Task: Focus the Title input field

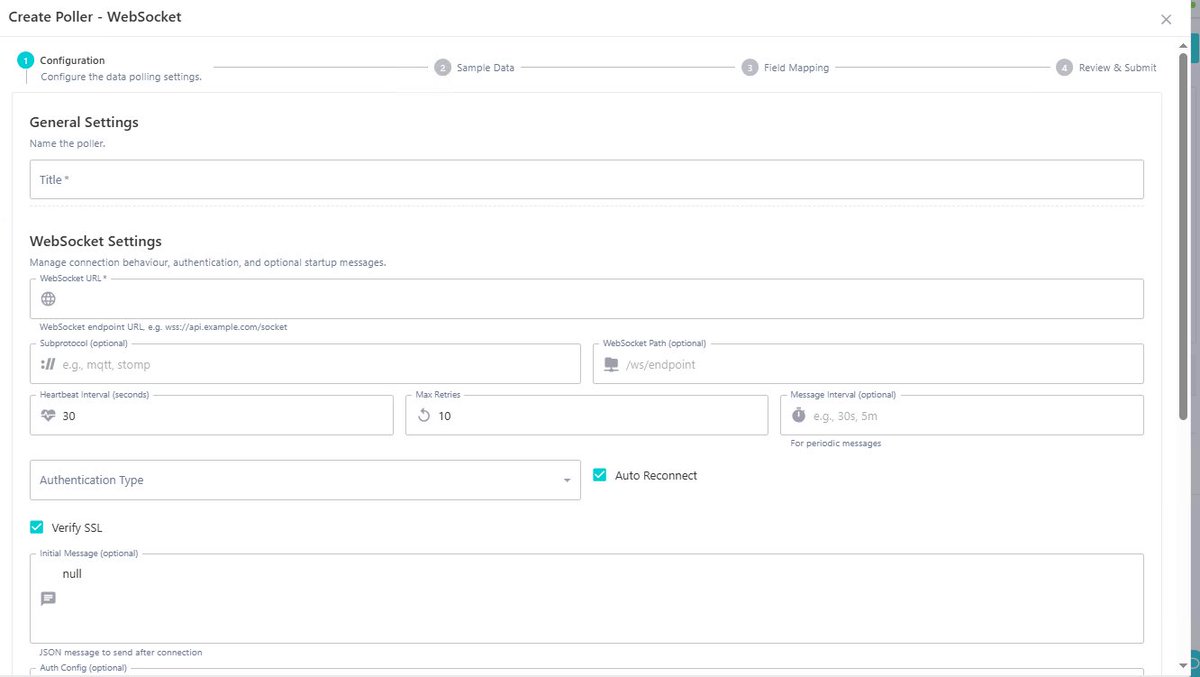Action: point(587,180)
